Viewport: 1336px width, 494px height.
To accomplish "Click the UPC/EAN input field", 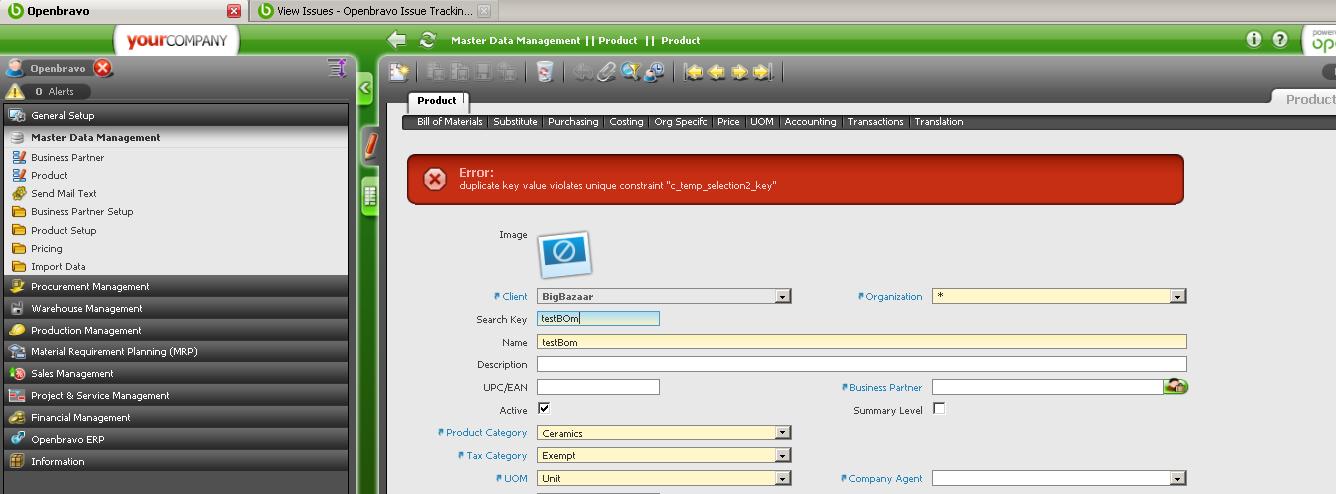I will tap(598, 387).
